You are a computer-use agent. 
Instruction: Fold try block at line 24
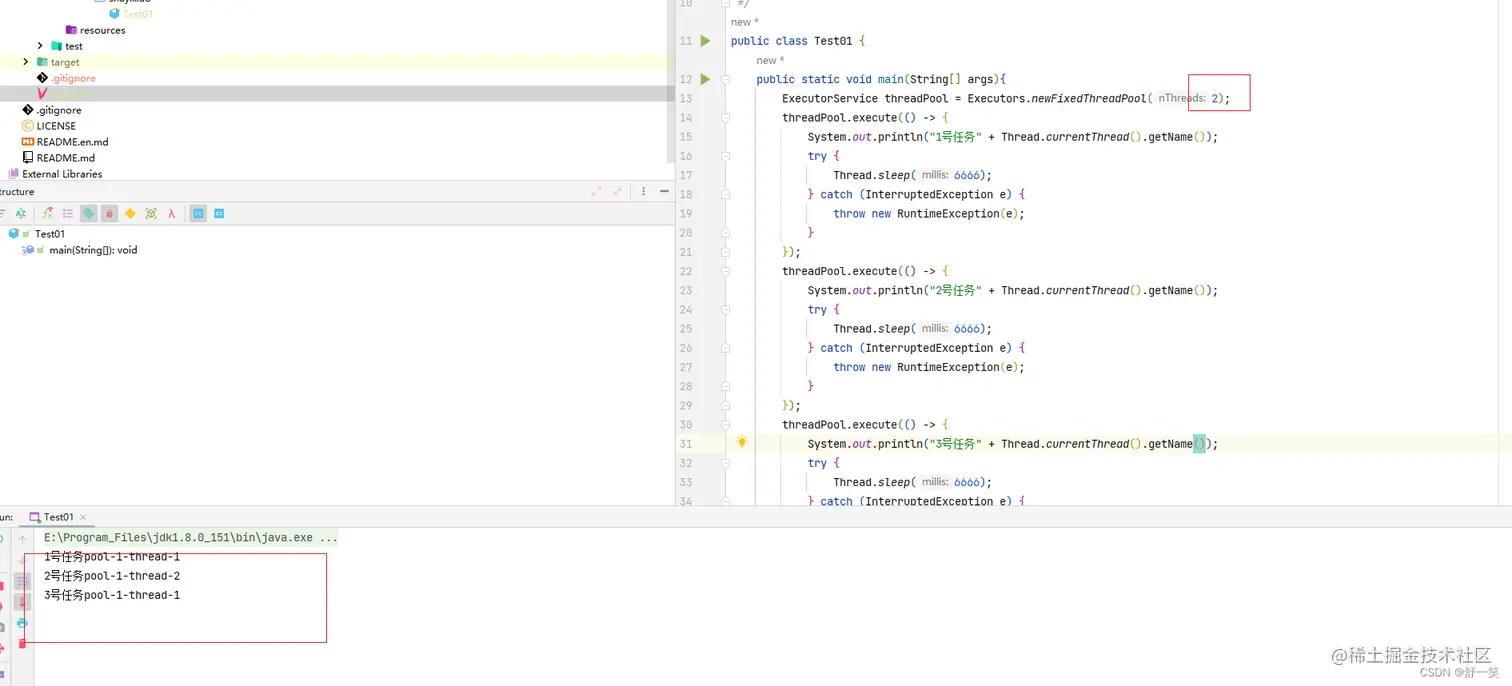tap(725, 309)
